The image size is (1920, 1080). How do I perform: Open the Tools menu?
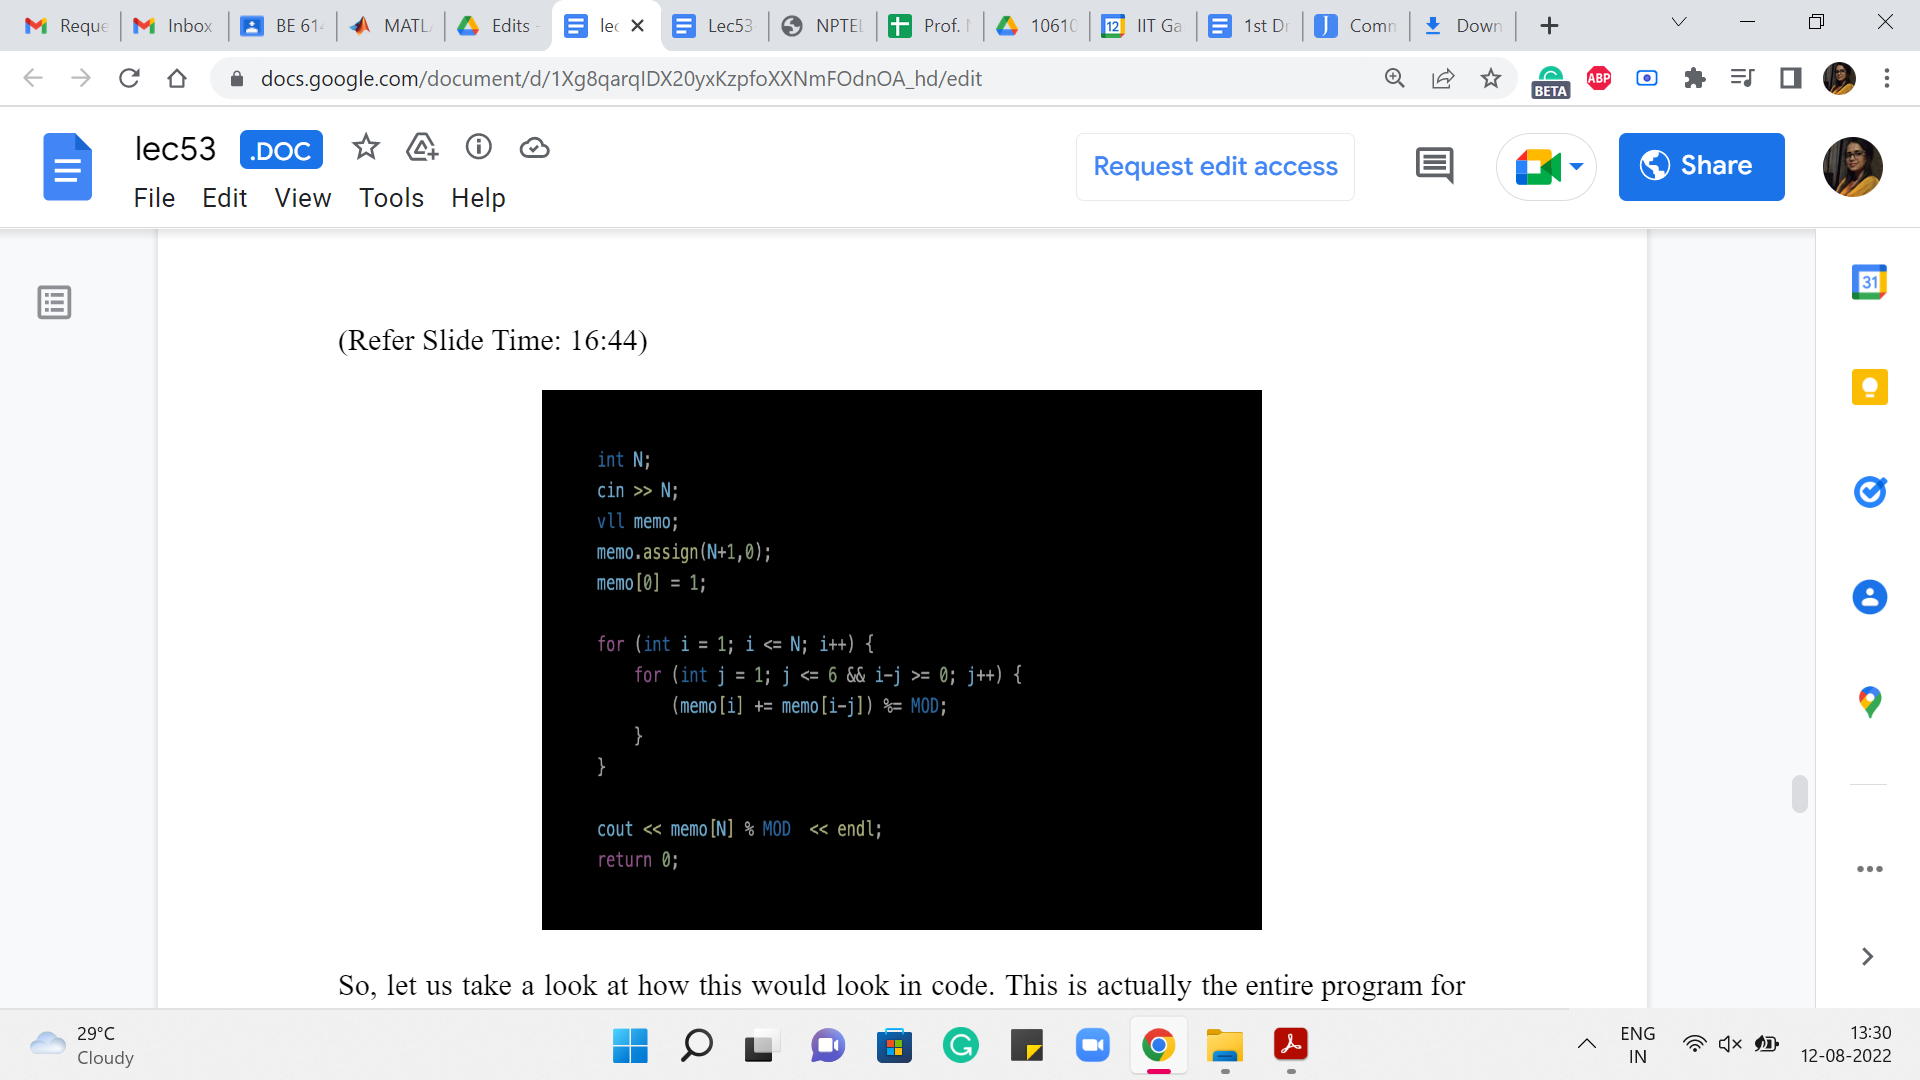pos(391,198)
